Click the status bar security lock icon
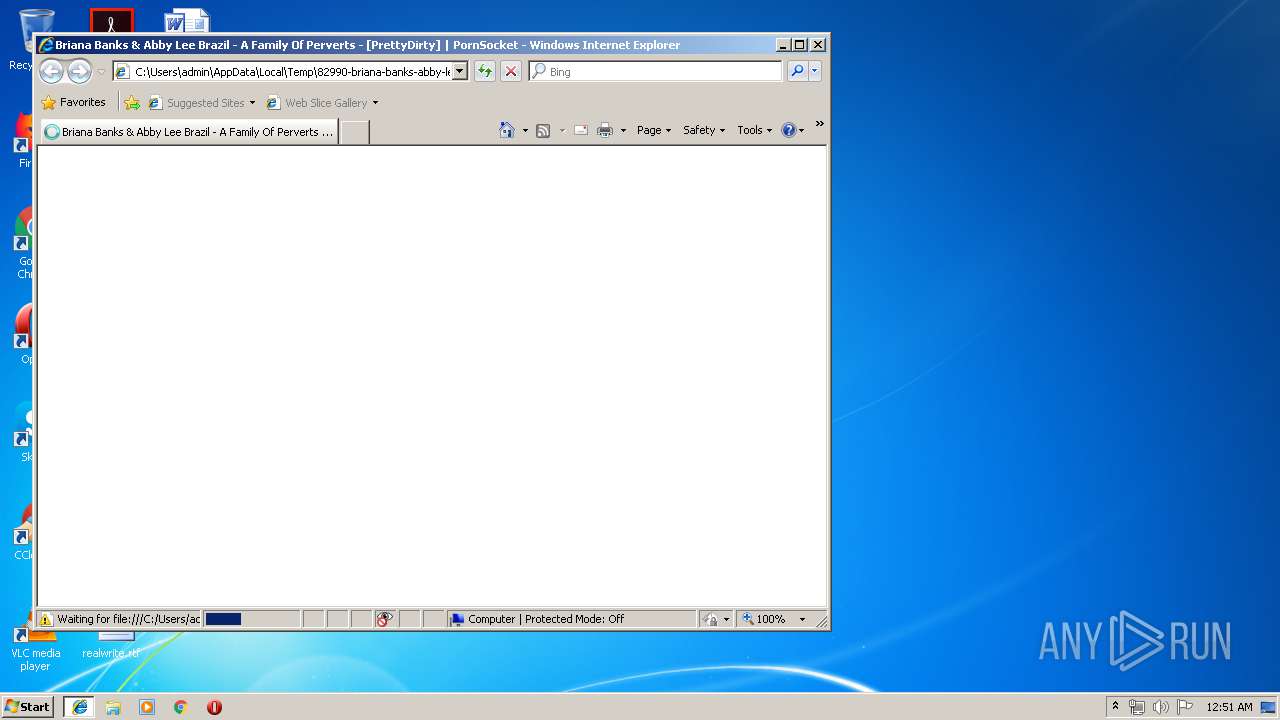 pyautogui.click(x=710, y=619)
